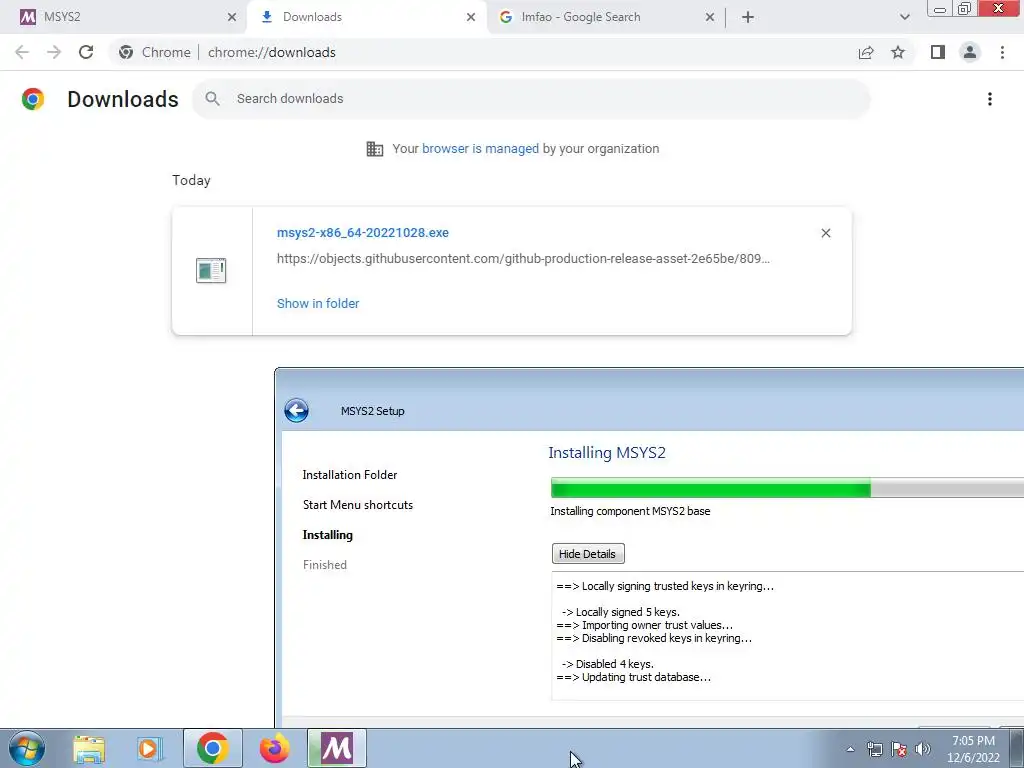
Task: Click the Locally signed 5 keys log line
Action: point(620,612)
